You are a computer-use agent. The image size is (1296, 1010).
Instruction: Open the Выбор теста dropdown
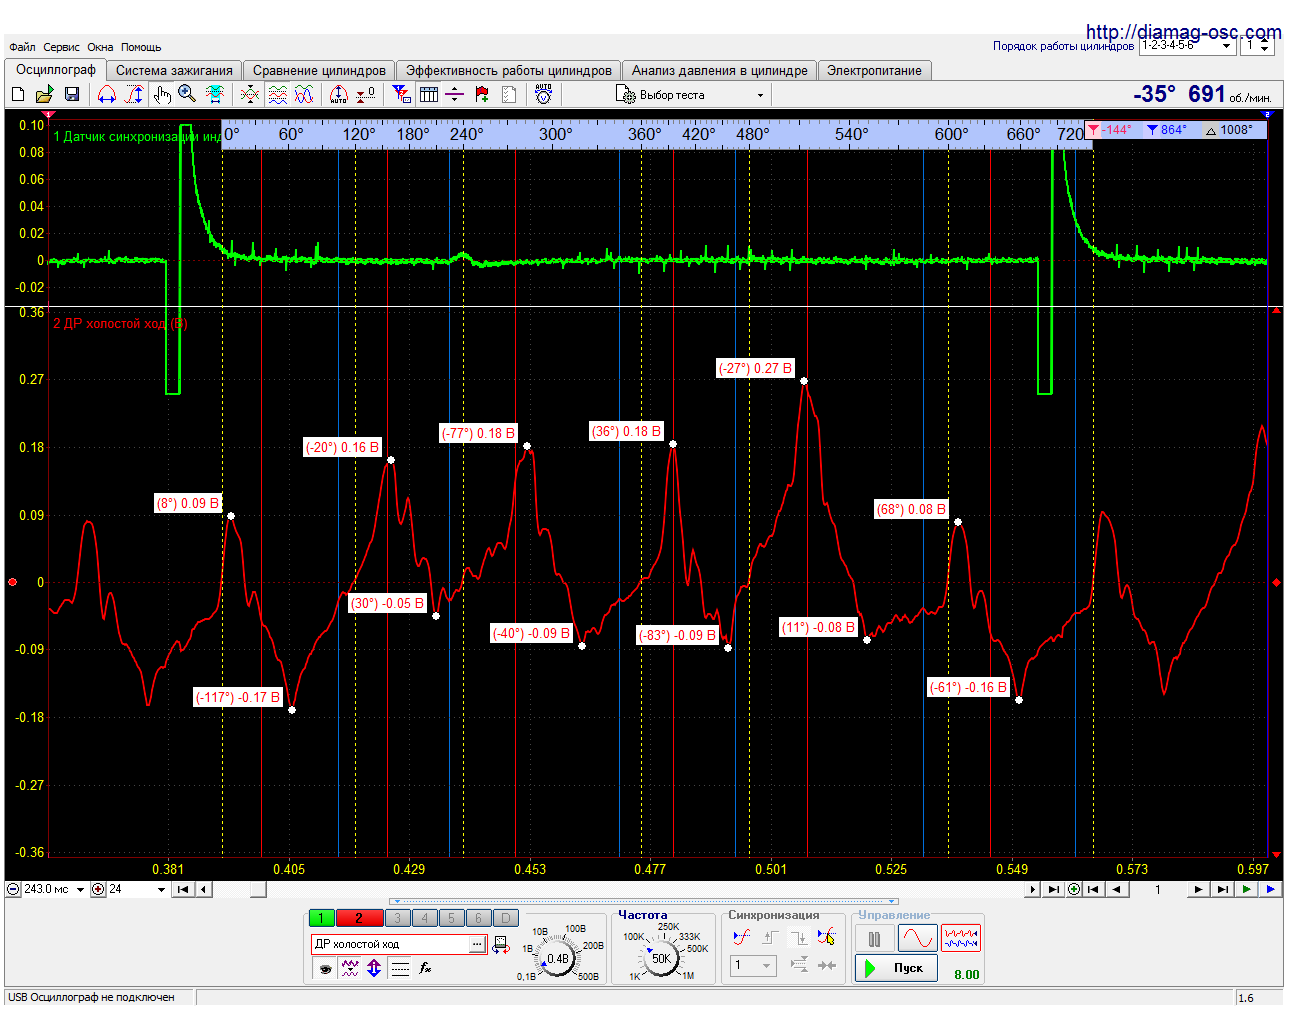(x=691, y=95)
